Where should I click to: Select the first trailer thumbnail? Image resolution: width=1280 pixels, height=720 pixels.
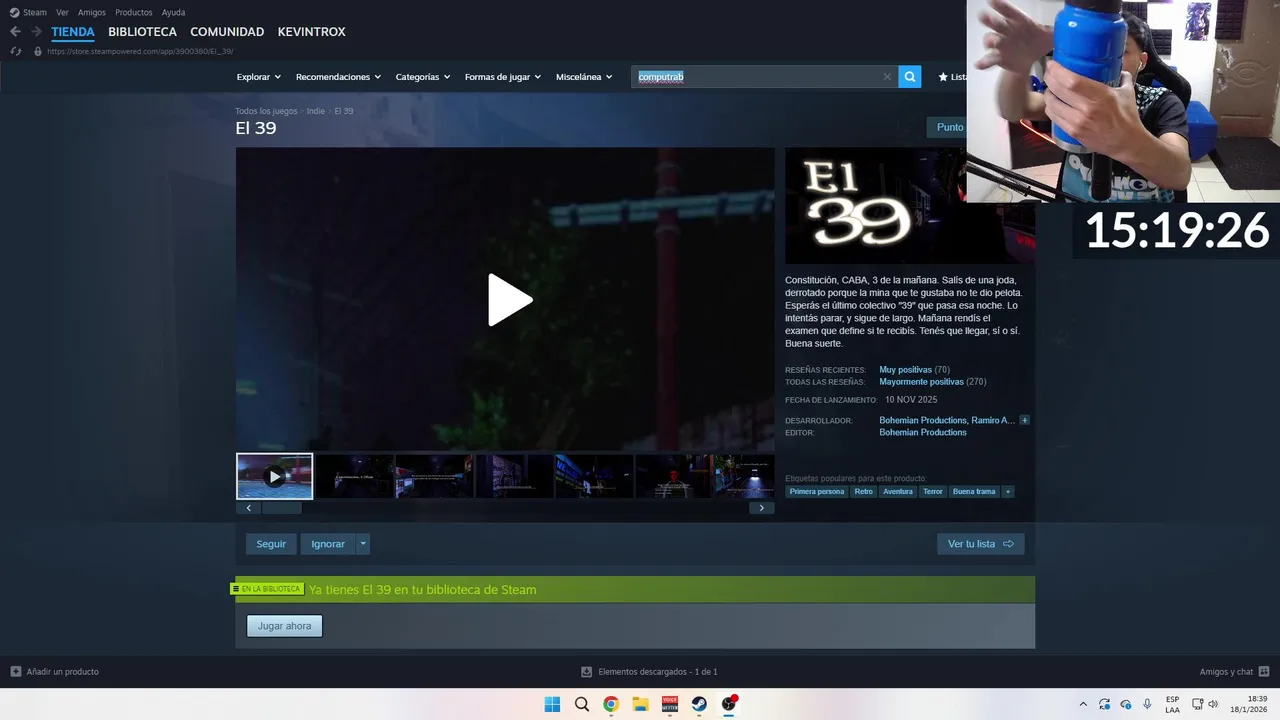274,476
